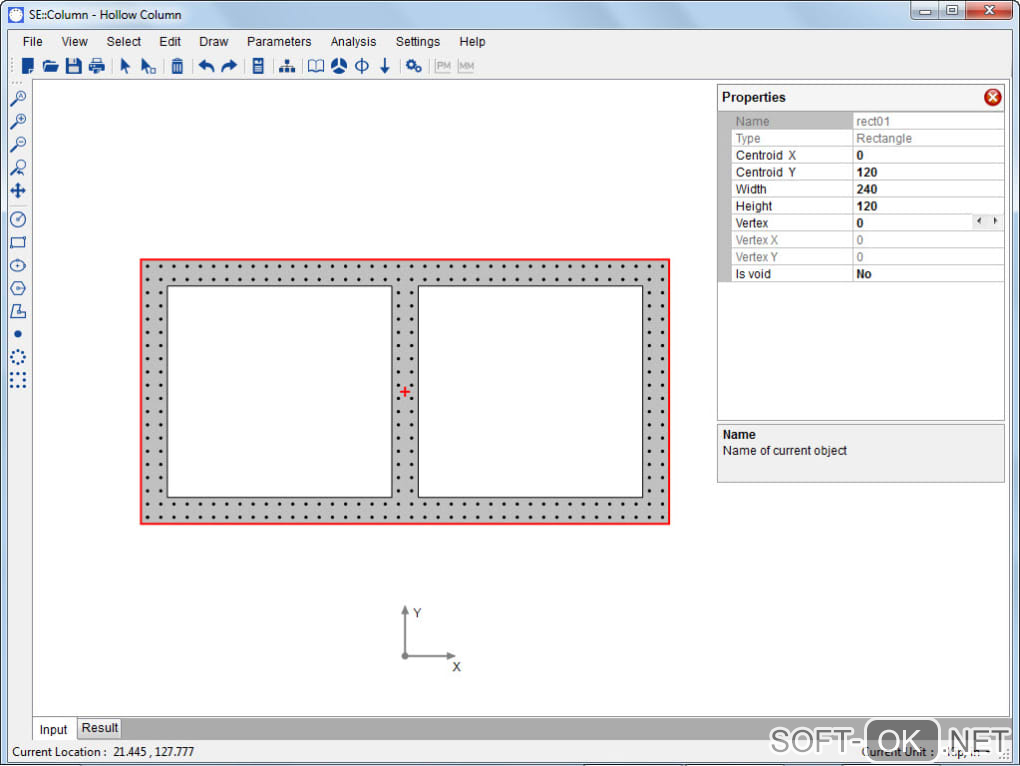This screenshot has width=1020, height=766.
Task: Select the single rebar point tool
Action: point(18,334)
